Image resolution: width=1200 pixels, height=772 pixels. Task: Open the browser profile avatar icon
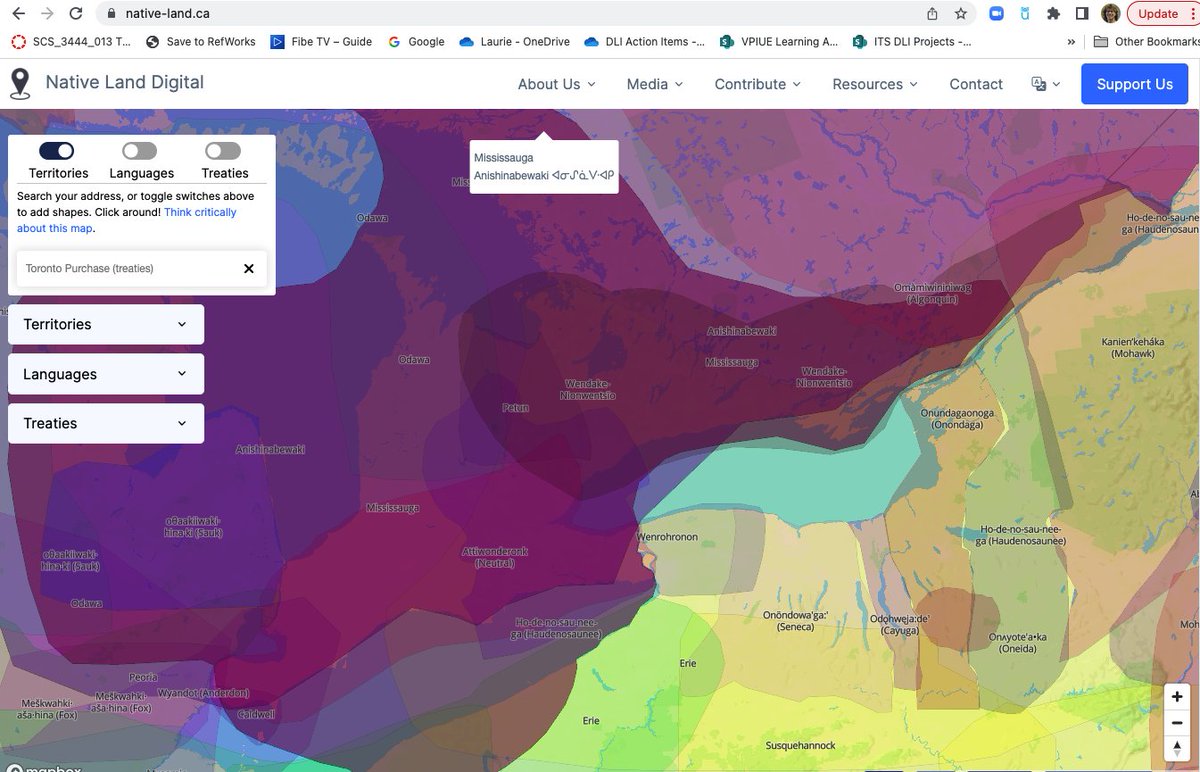click(x=1112, y=14)
